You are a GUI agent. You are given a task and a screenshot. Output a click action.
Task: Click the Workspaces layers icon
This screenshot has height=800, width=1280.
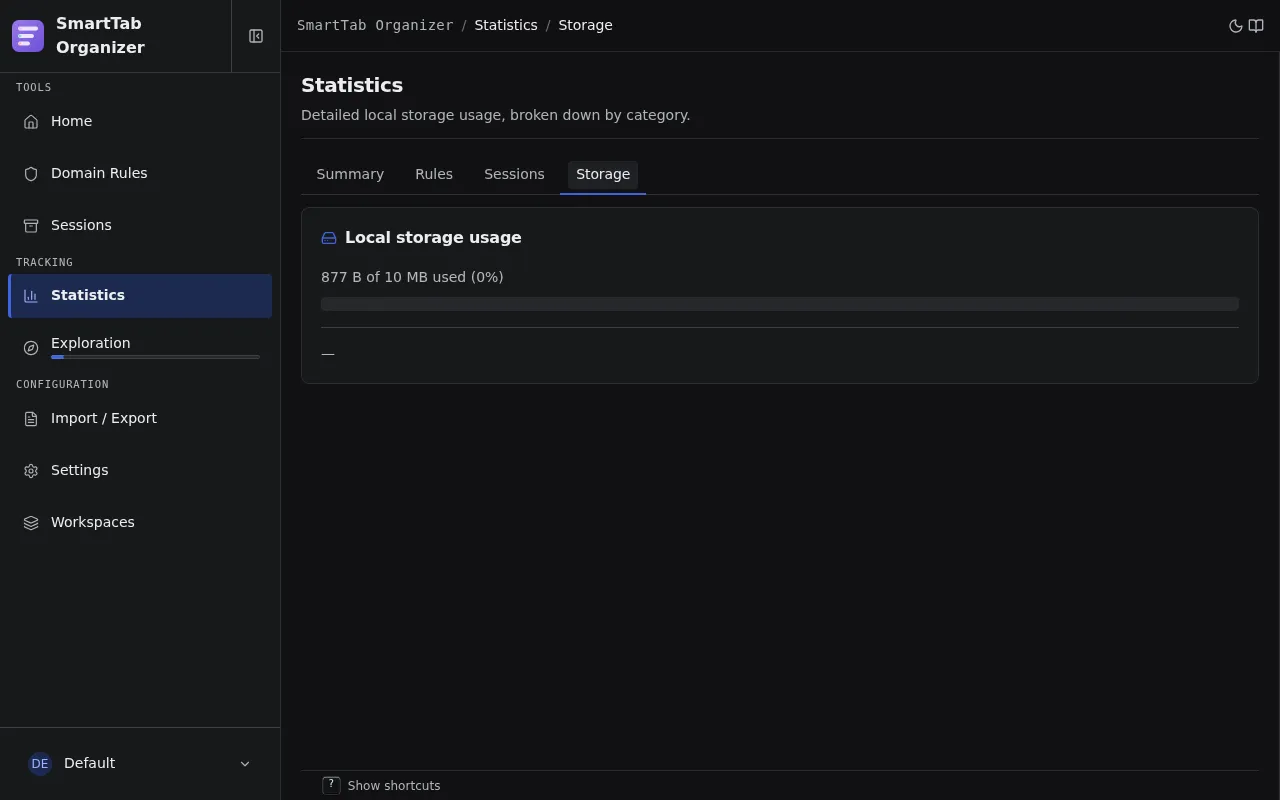(31, 523)
